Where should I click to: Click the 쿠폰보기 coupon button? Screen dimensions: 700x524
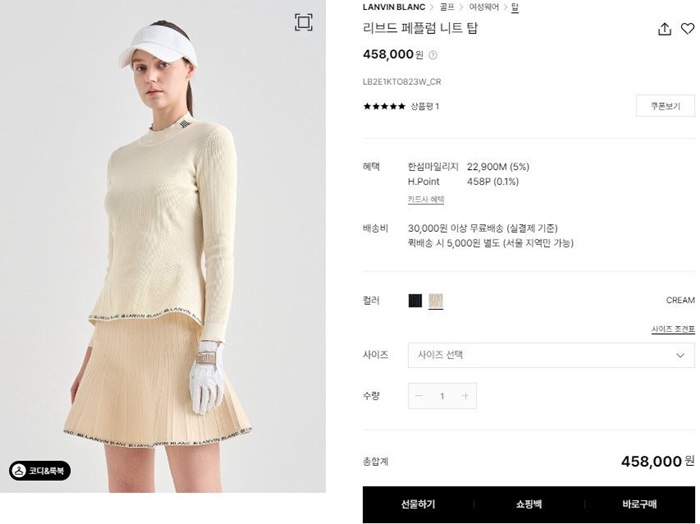665,106
